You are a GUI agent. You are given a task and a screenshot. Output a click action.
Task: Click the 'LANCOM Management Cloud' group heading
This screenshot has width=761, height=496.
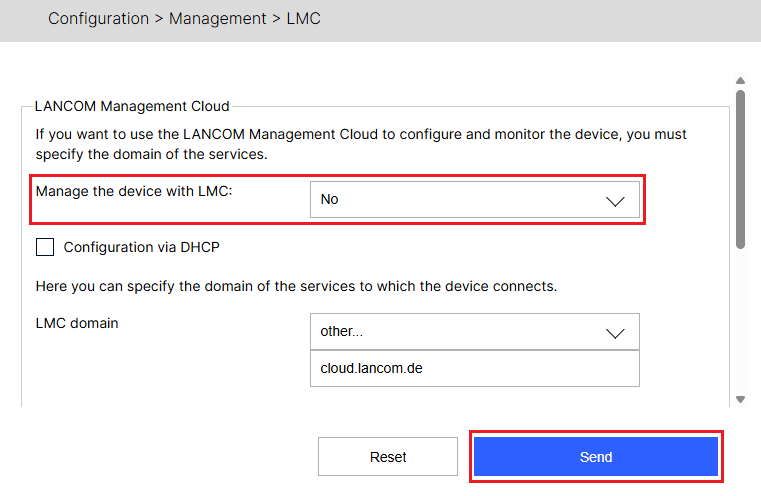pyautogui.click(x=132, y=105)
